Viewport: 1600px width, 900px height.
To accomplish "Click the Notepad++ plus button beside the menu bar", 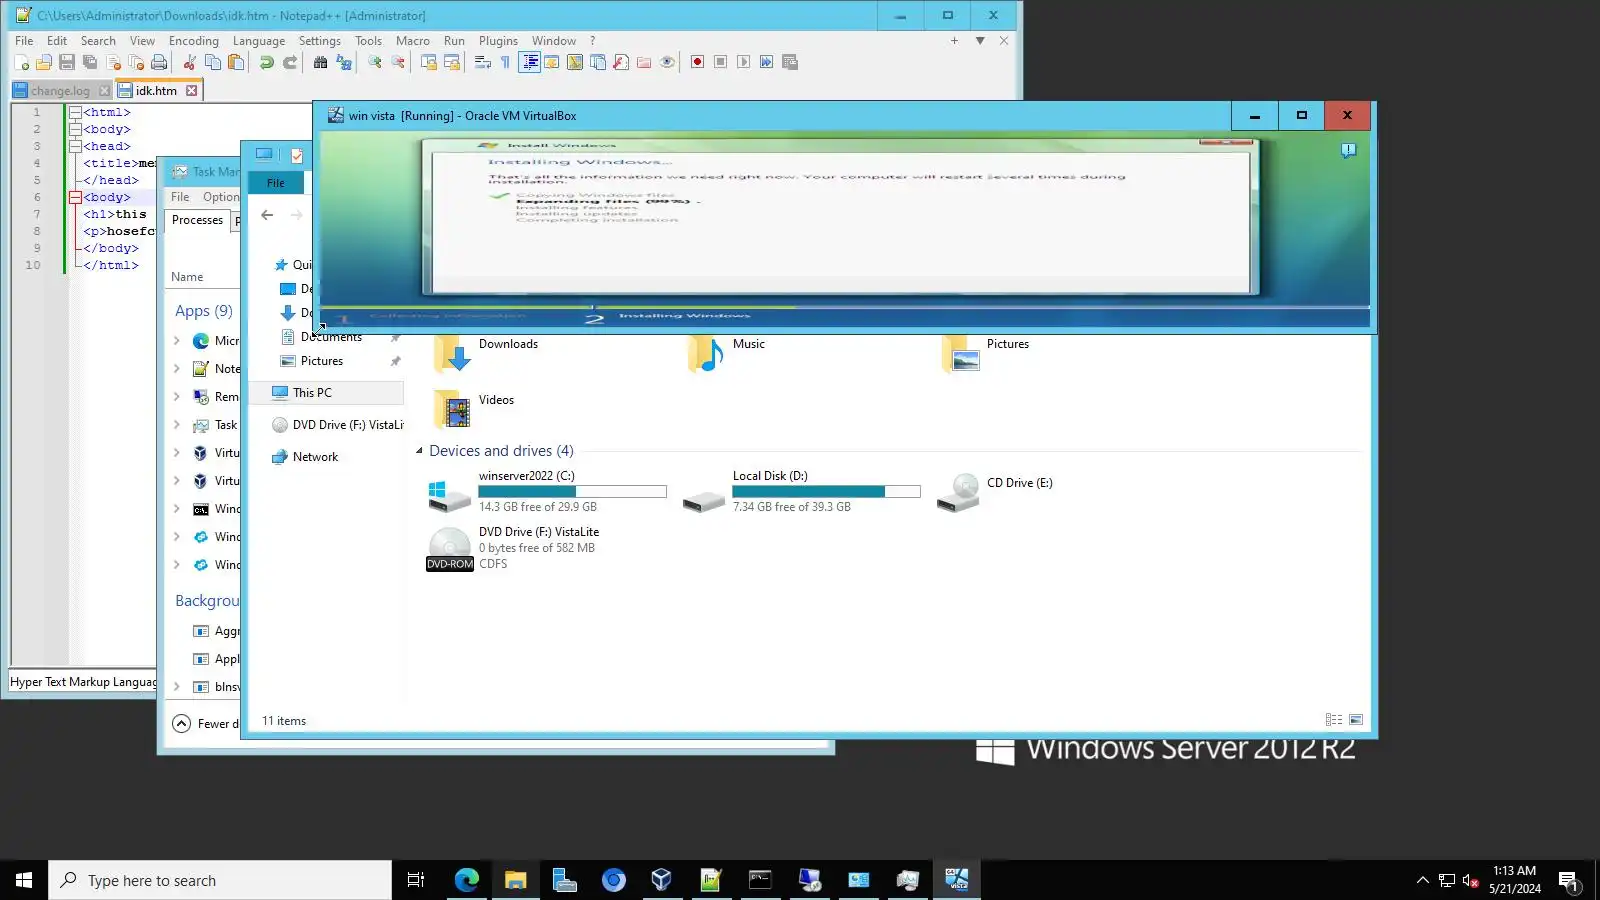I will 954,41.
